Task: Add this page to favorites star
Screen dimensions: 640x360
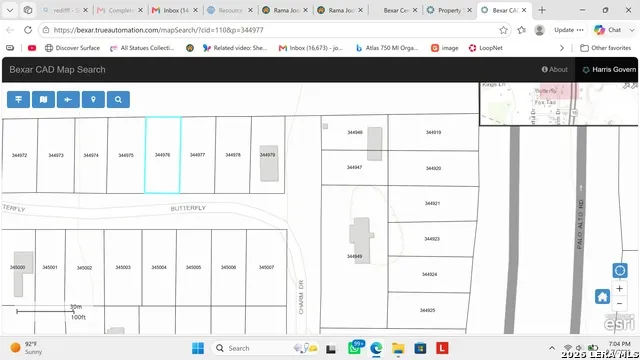Action: (503, 30)
